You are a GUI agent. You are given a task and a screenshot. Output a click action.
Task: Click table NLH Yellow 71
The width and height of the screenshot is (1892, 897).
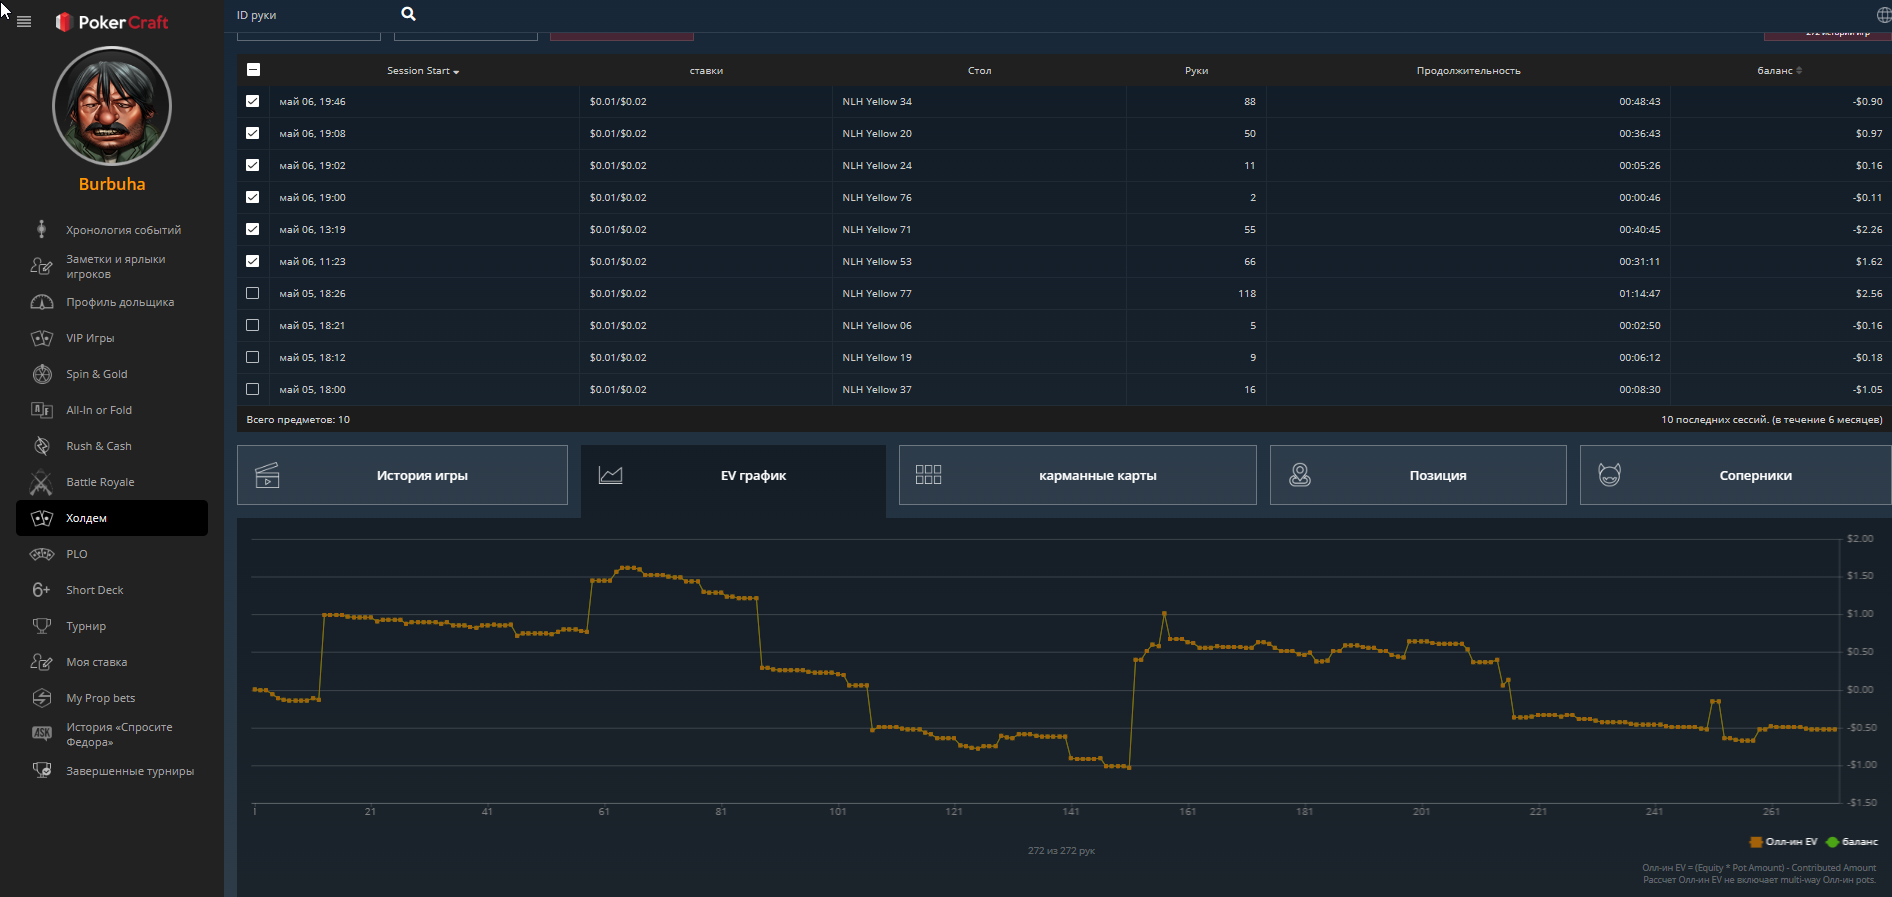[877, 230]
